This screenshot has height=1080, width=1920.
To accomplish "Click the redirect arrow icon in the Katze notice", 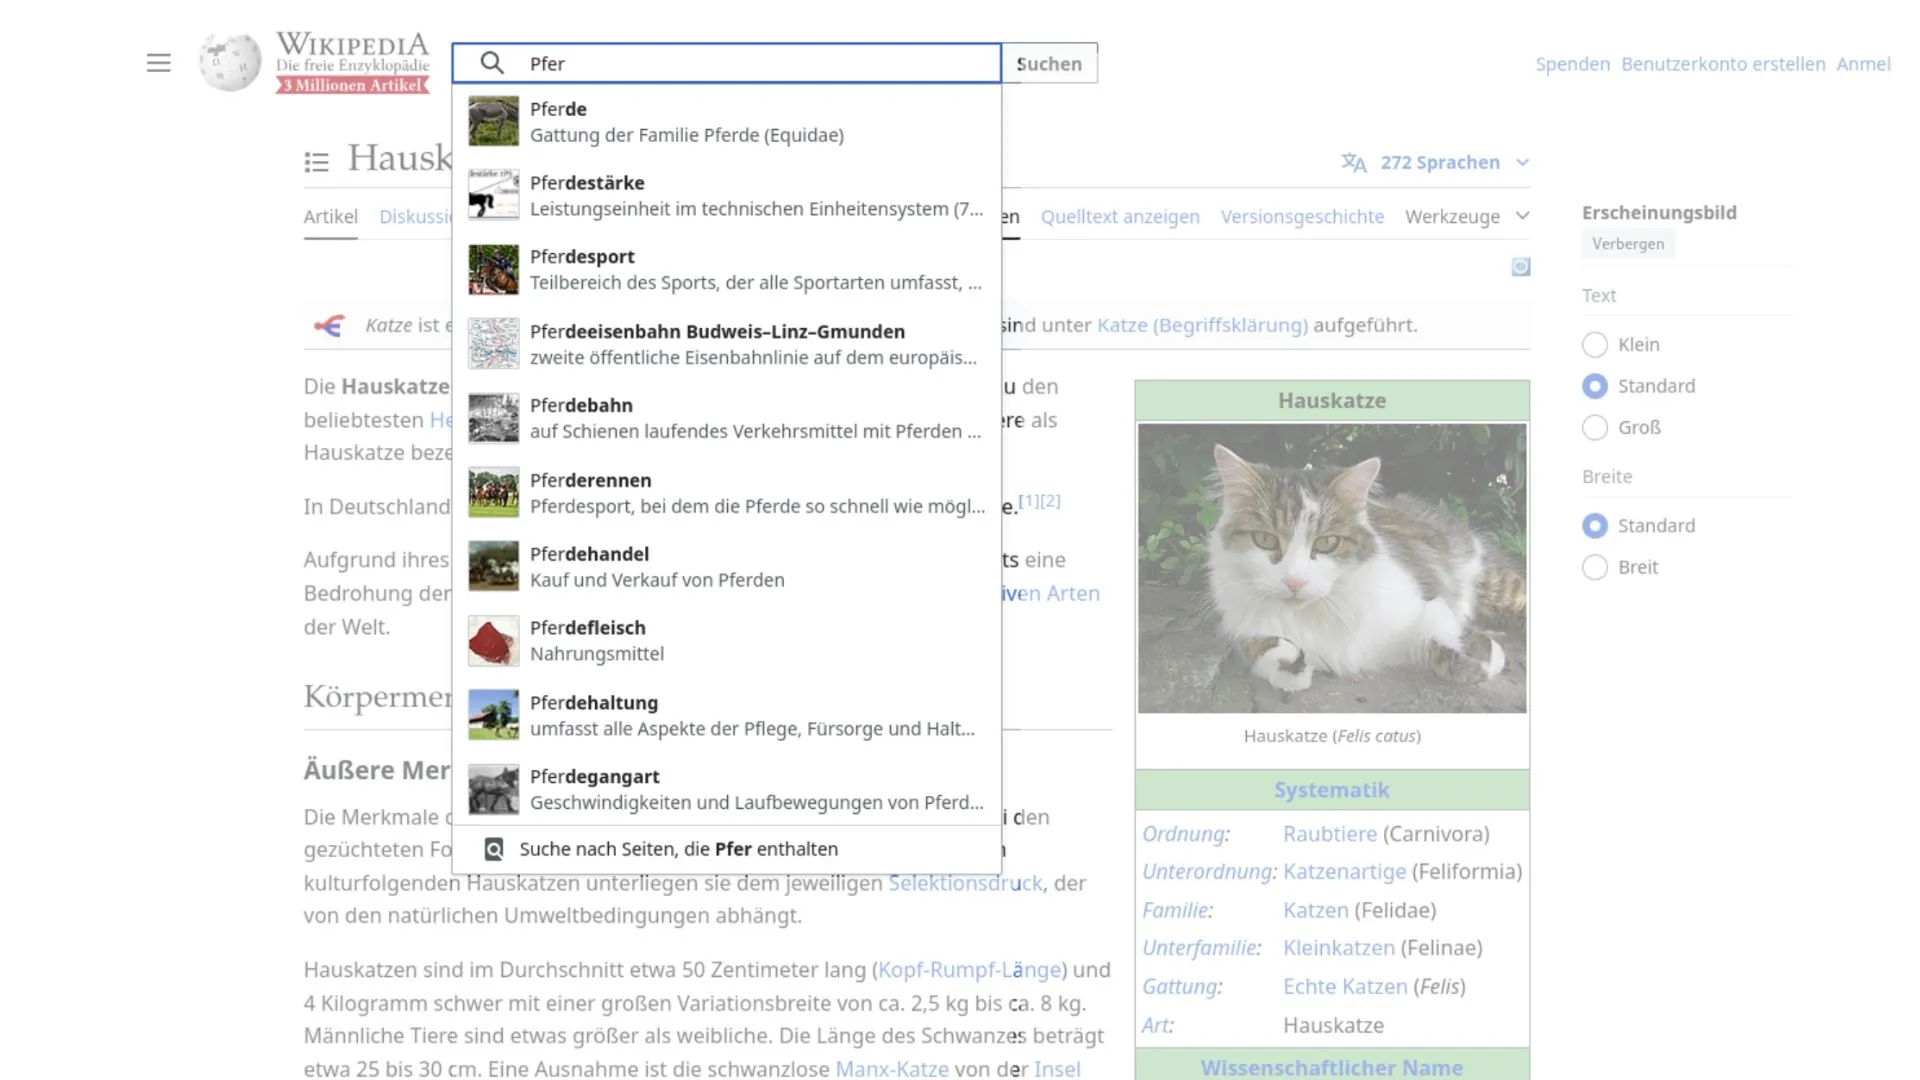I will (x=330, y=325).
